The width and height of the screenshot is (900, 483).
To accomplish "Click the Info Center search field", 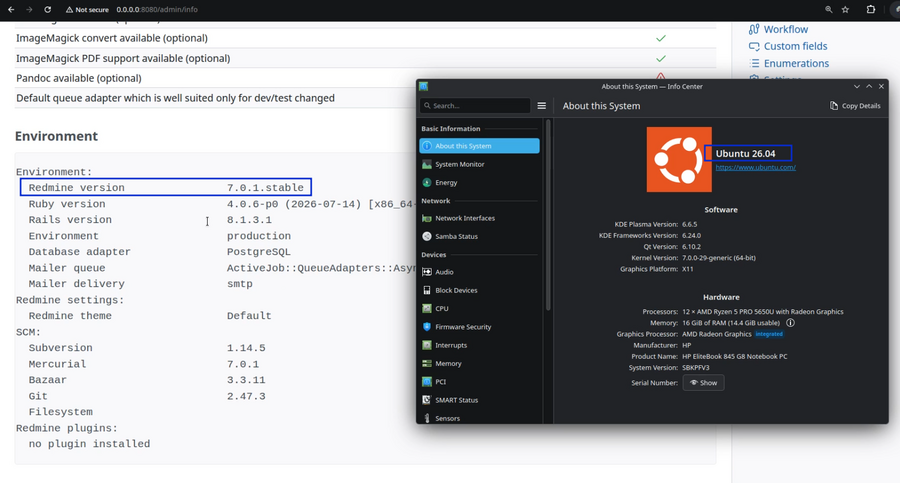I will click(475, 106).
